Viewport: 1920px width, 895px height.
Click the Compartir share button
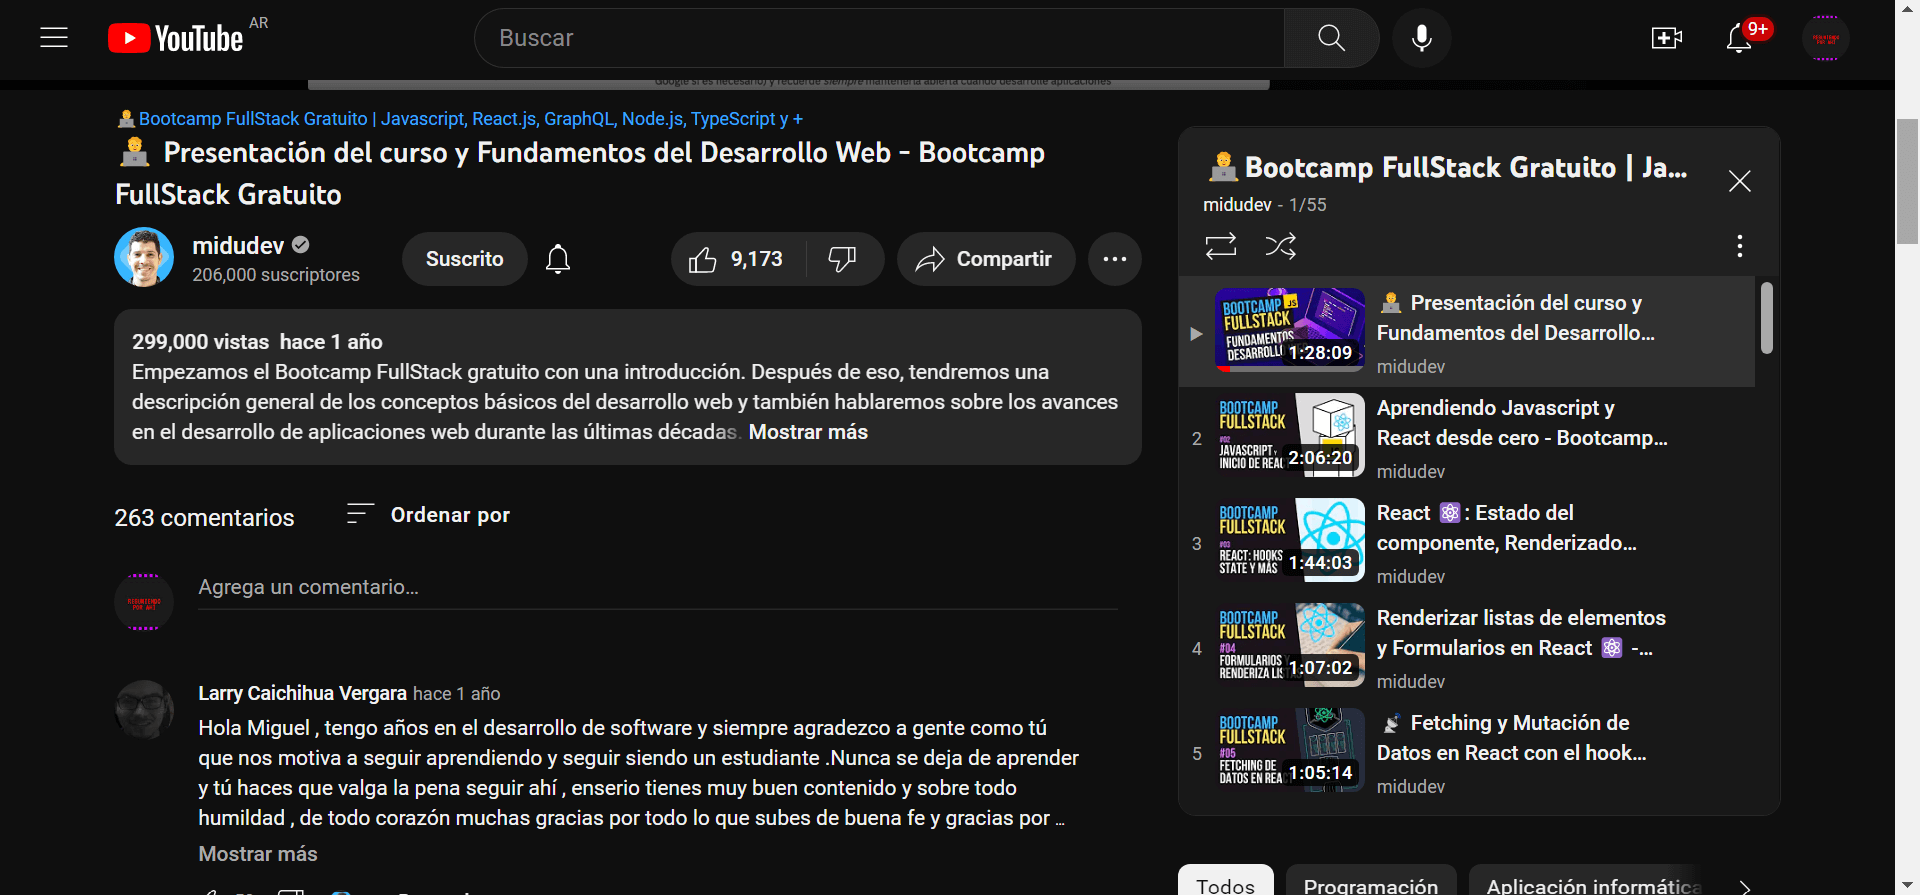click(x=986, y=259)
